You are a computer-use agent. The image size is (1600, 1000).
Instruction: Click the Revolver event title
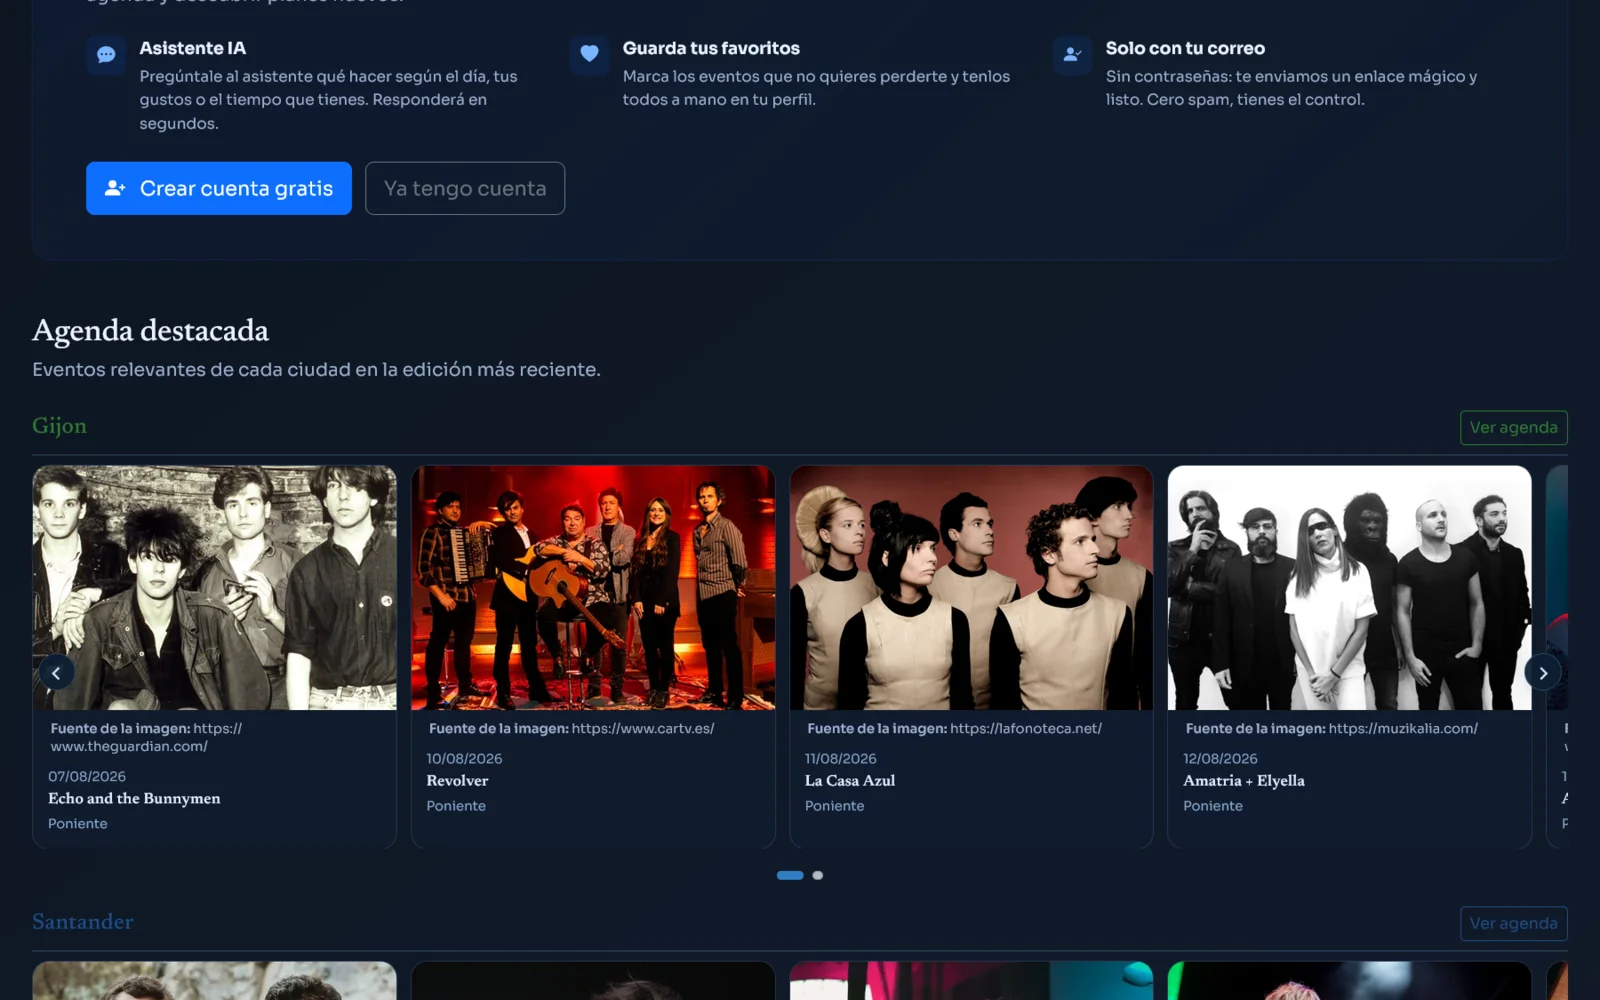[457, 780]
